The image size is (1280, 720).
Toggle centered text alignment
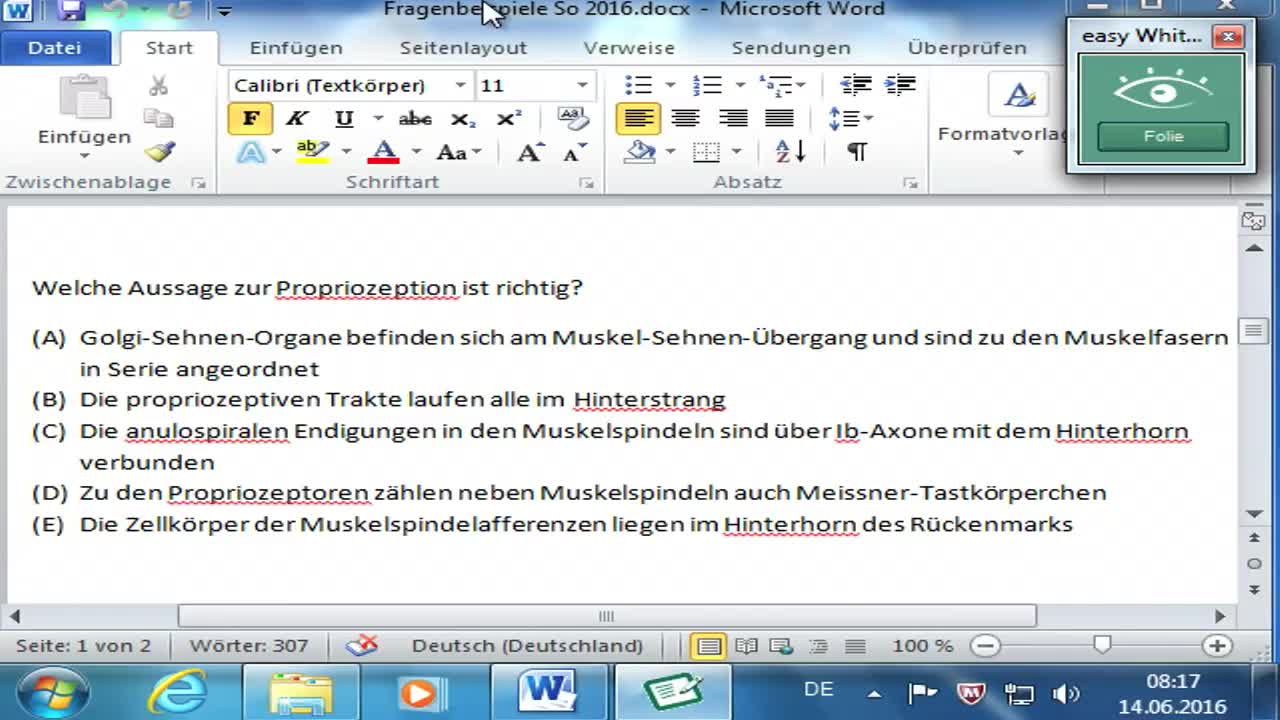click(x=686, y=118)
